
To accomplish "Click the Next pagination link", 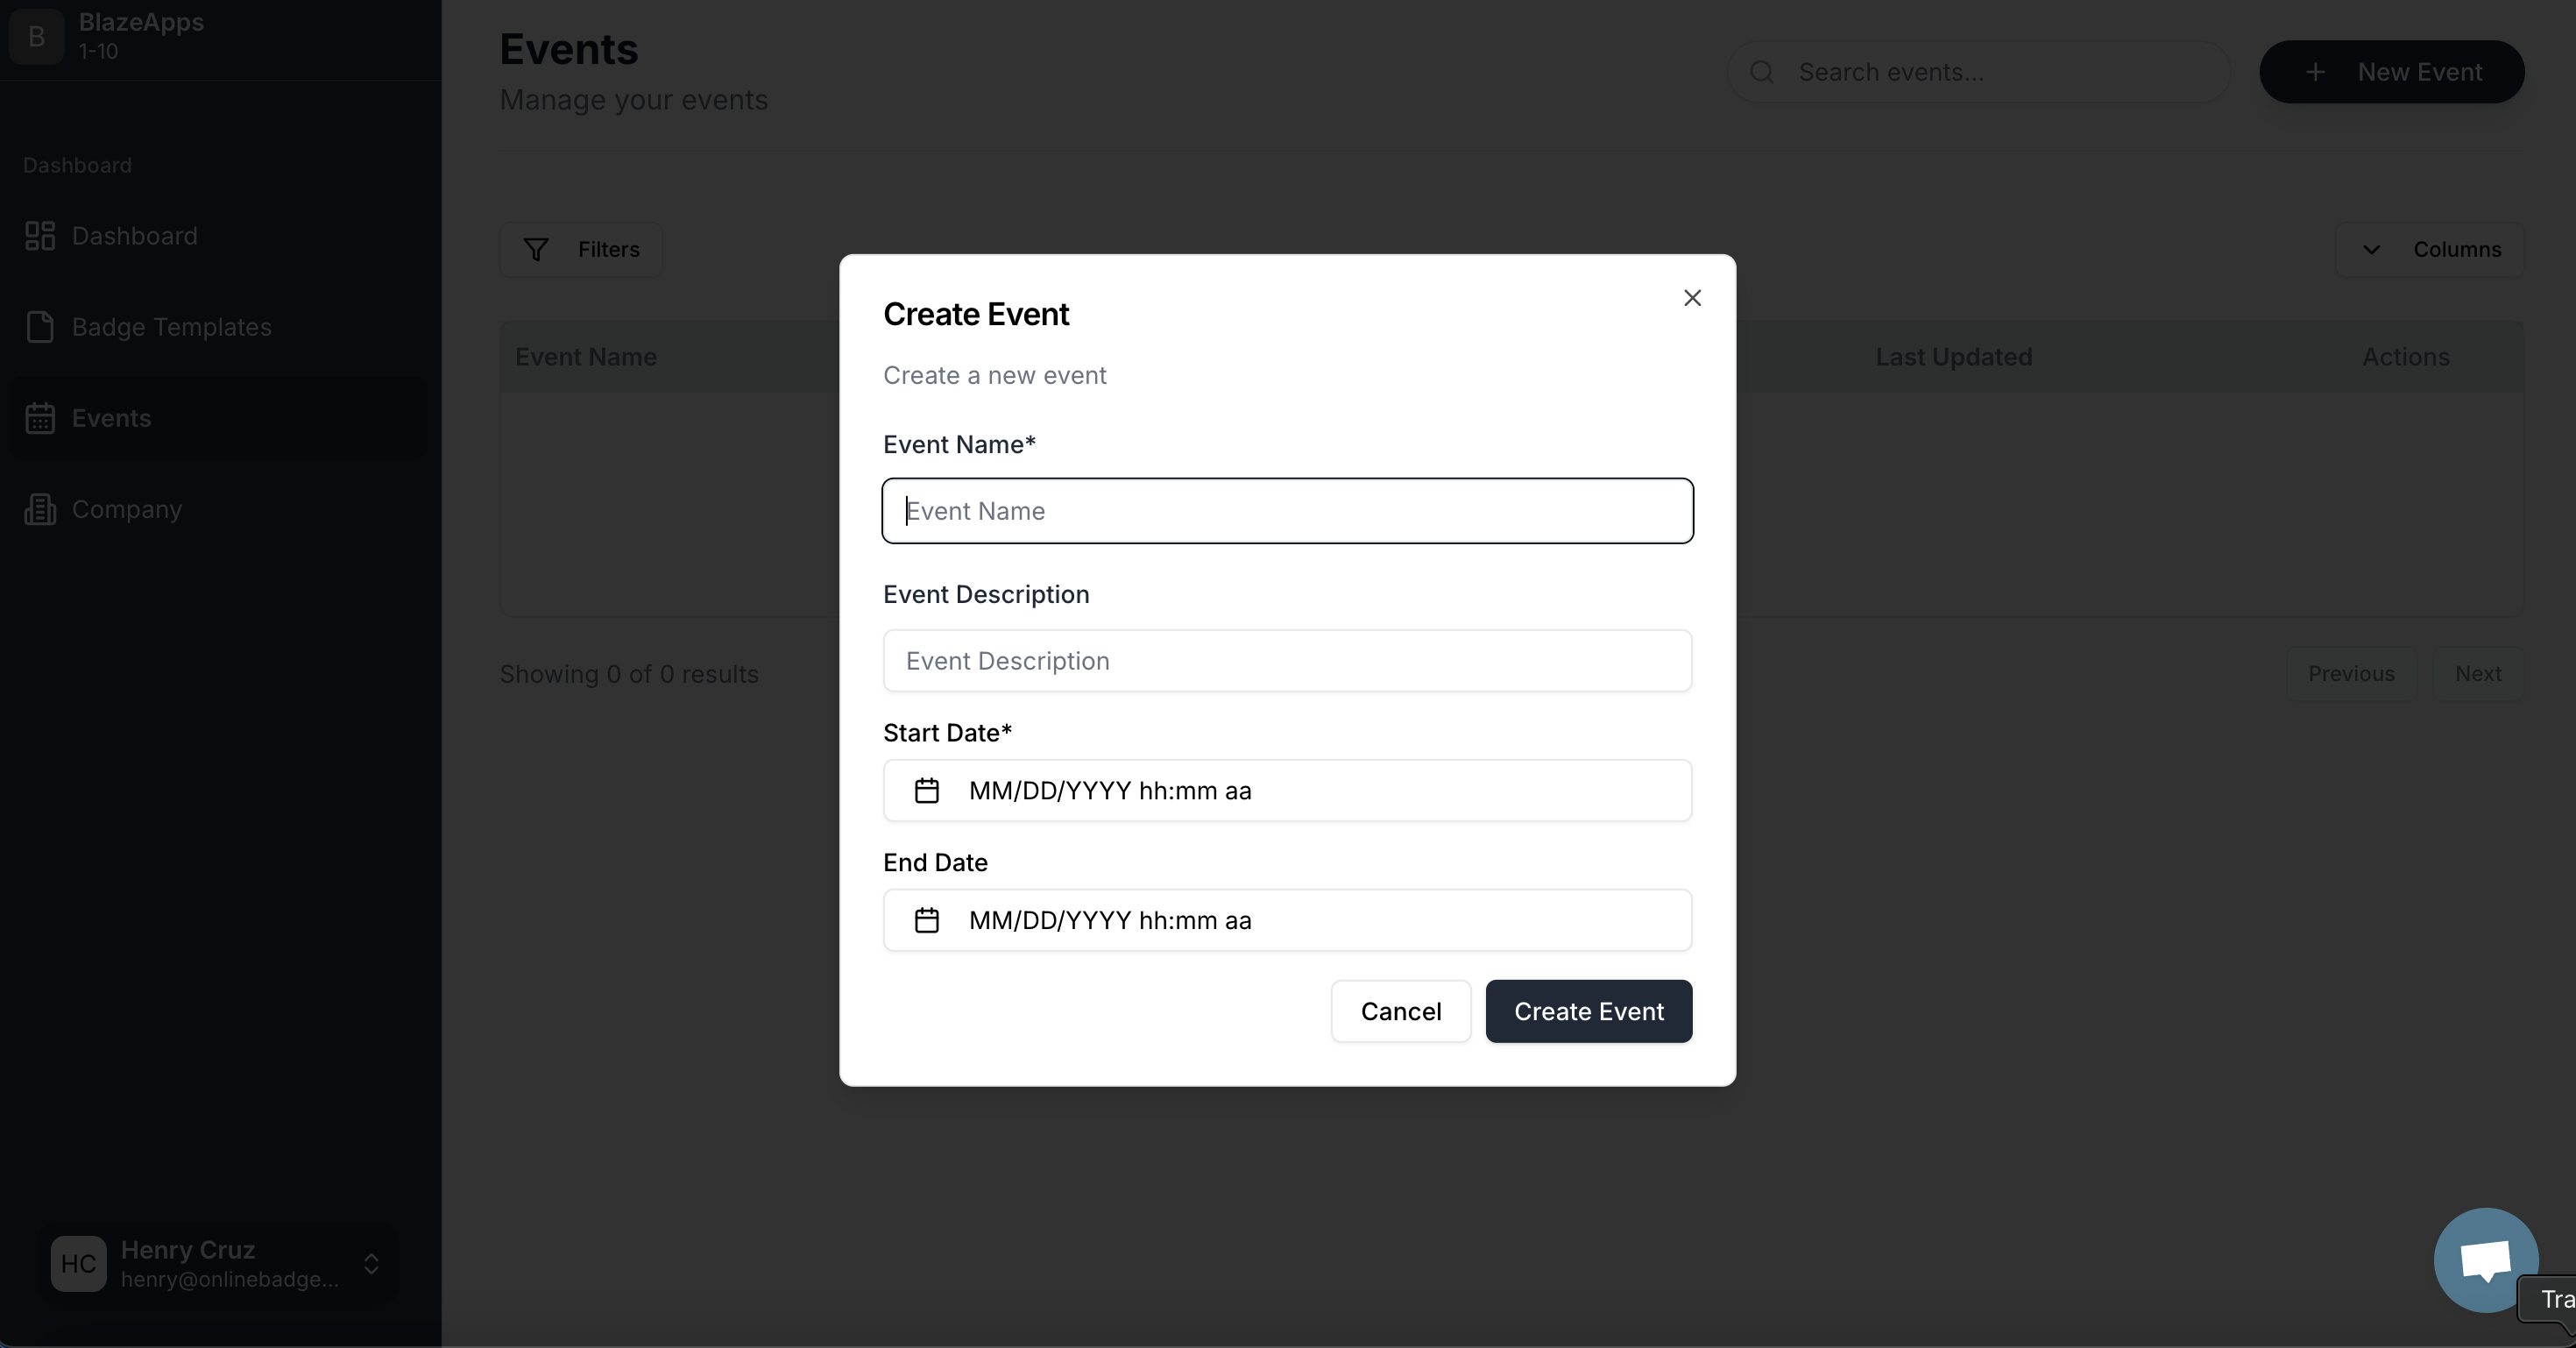I will 2479,674.
